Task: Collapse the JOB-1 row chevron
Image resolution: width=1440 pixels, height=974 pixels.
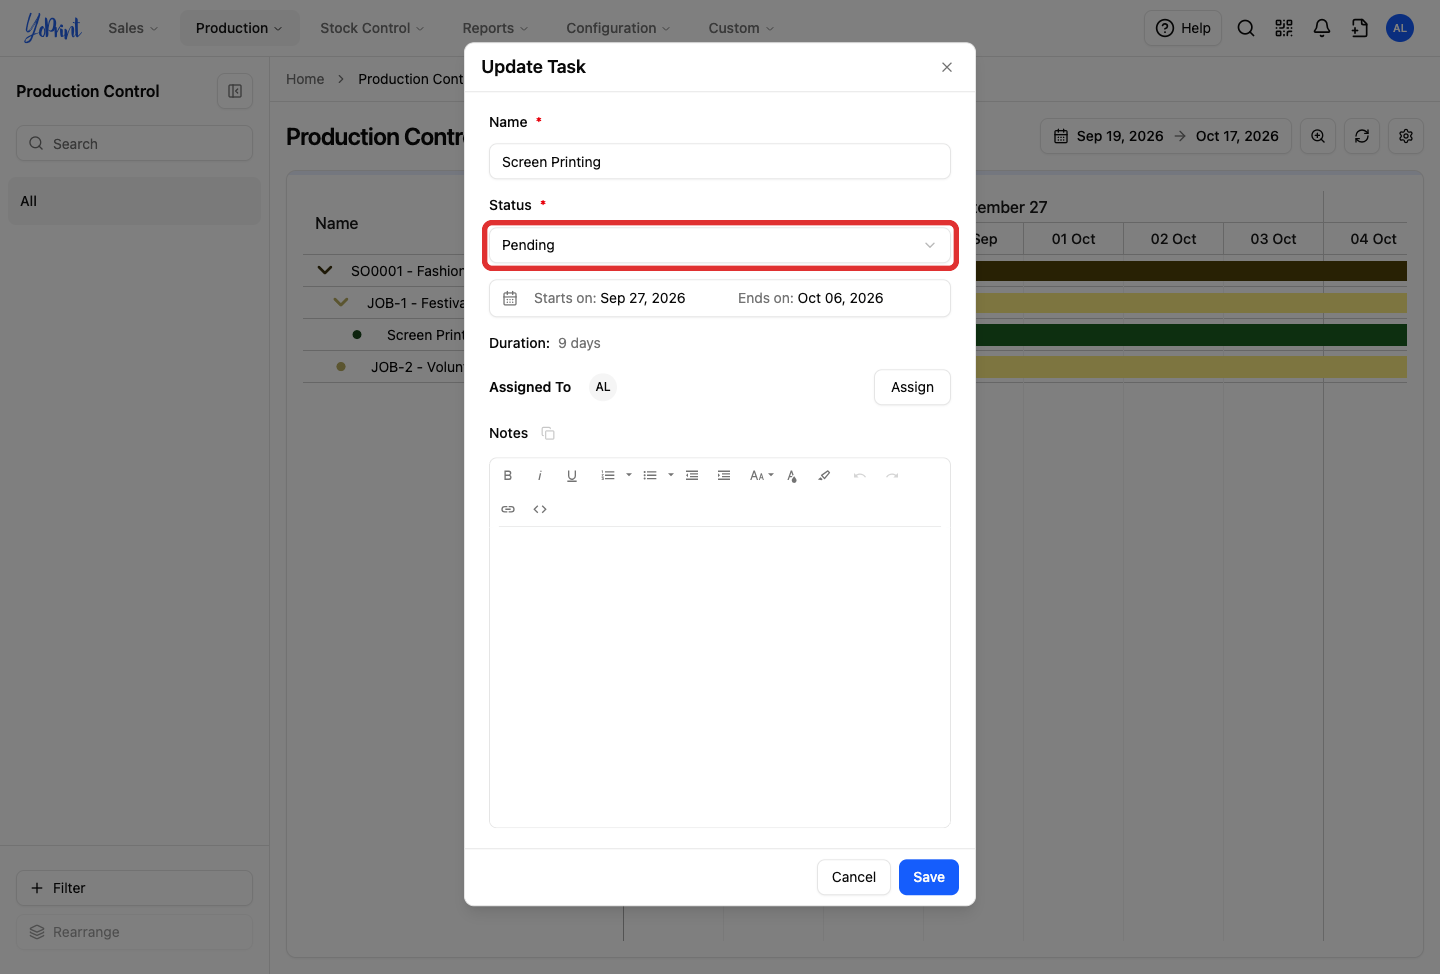Action: click(341, 302)
